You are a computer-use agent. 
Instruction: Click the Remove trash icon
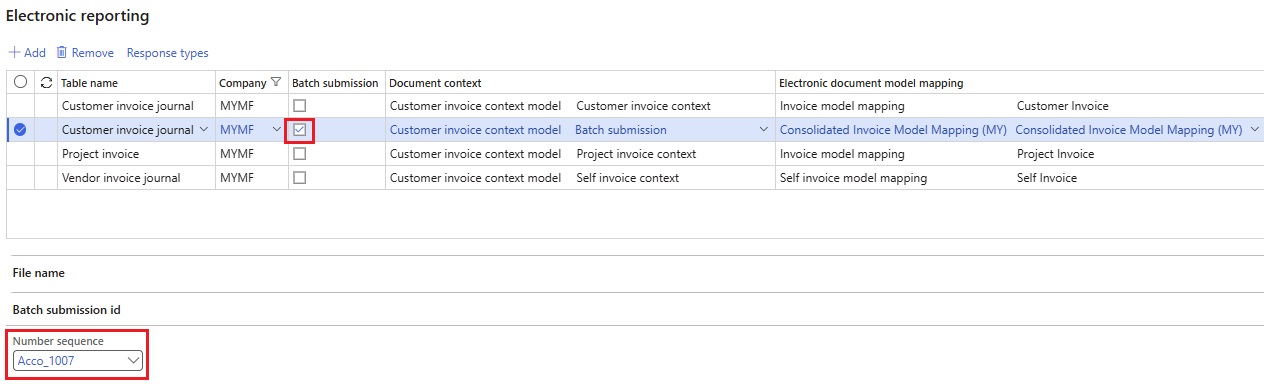(62, 53)
